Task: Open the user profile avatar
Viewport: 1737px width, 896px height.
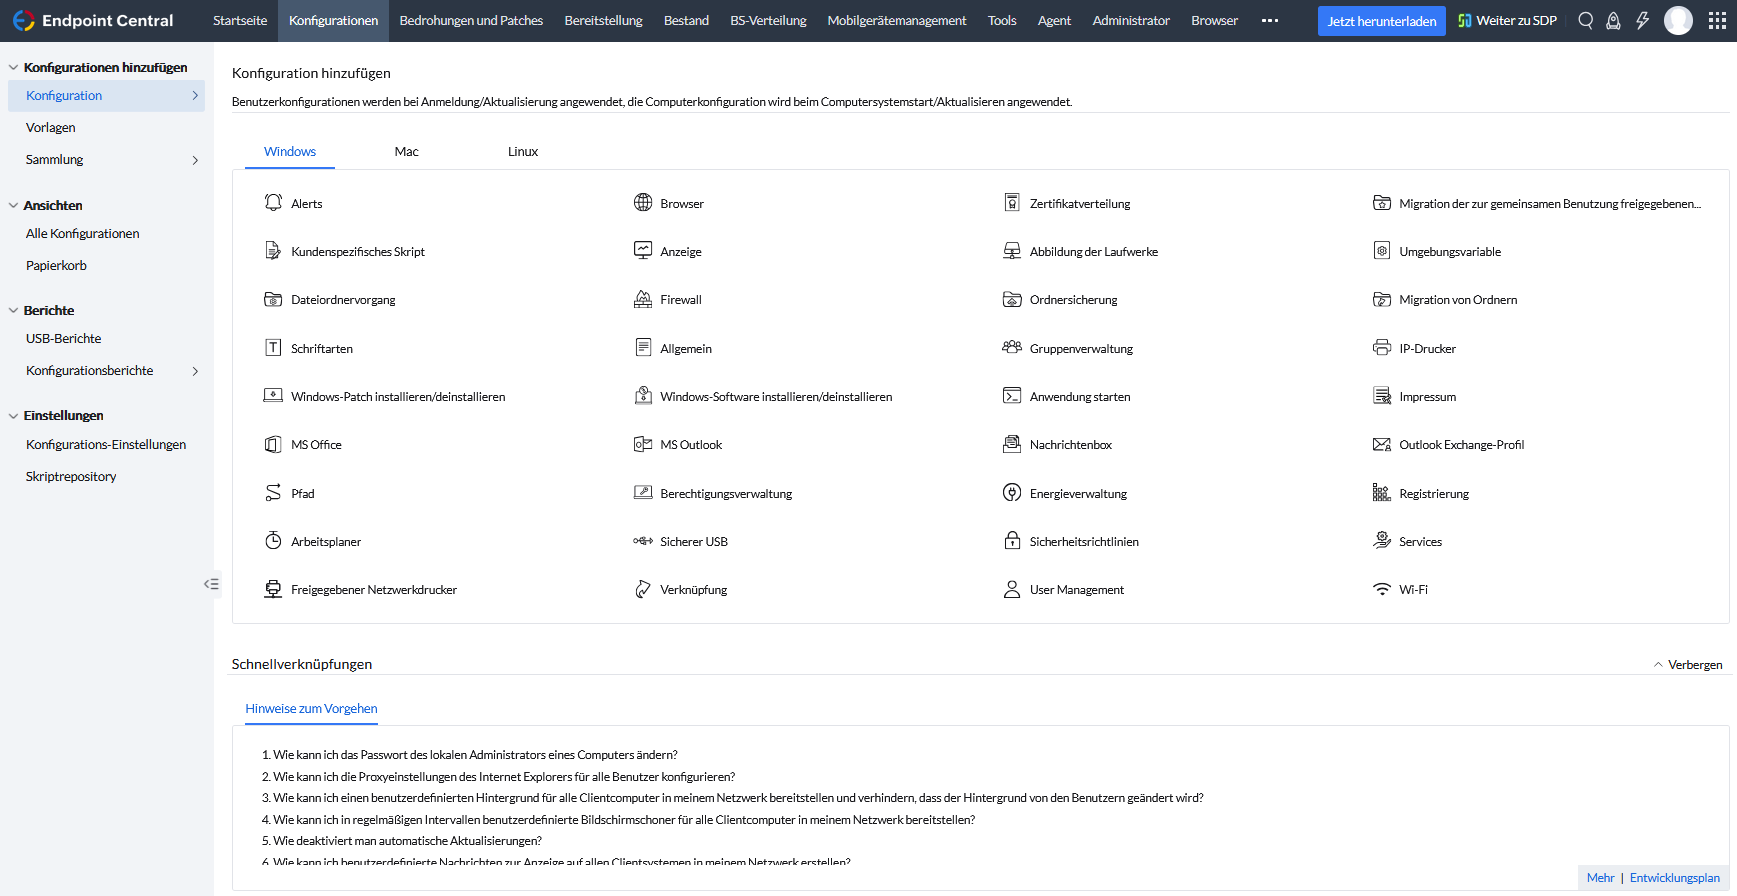Action: (1678, 20)
